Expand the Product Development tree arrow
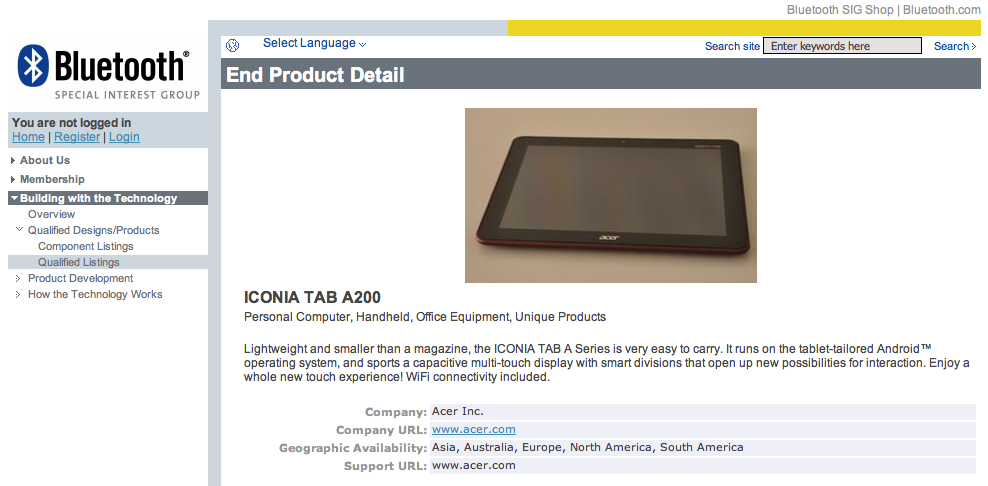This screenshot has width=988, height=486. tap(18, 279)
